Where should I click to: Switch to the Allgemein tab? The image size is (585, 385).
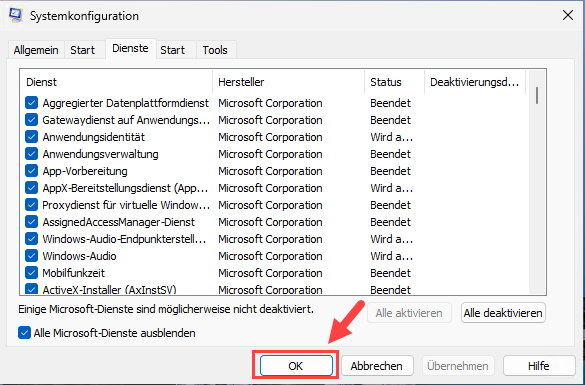(36, 50)
